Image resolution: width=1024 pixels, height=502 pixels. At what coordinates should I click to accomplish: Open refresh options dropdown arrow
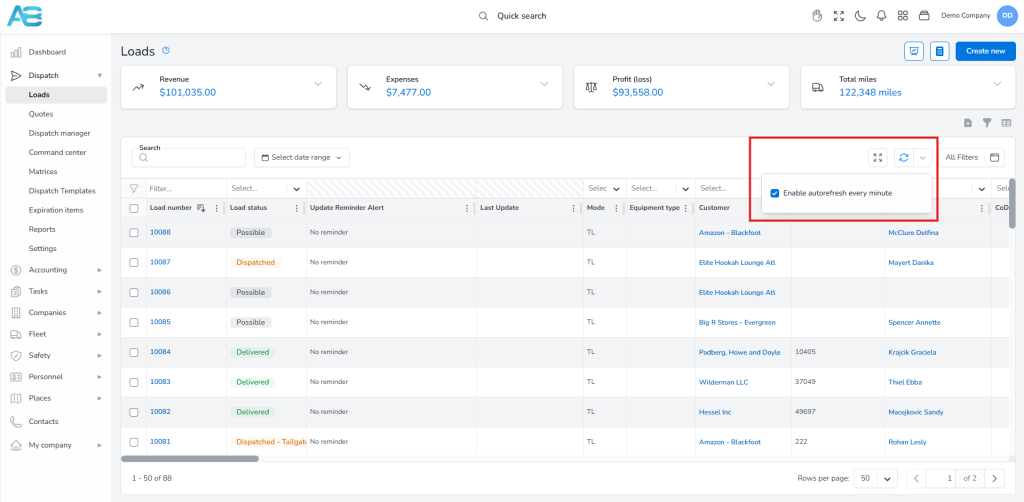(x=923, y=157)
